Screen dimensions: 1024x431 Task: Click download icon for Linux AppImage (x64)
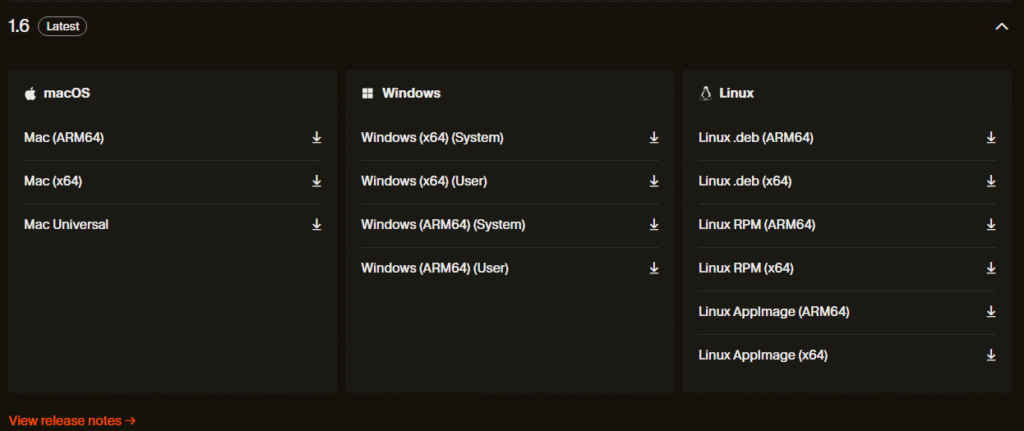(x=991, y=355)
